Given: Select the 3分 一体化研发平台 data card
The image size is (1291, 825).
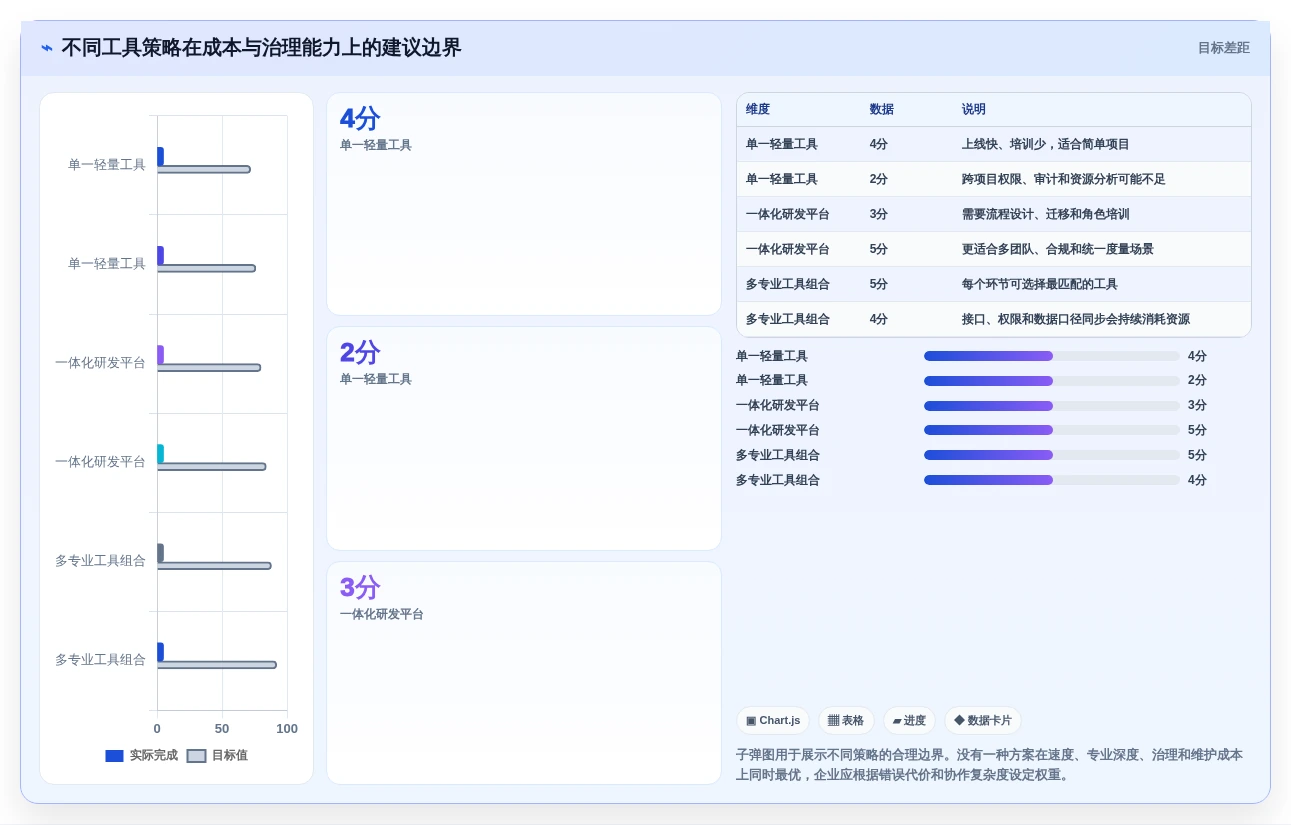Looking at the screenshot, I should pyautogui.click(x=524, y=673).
